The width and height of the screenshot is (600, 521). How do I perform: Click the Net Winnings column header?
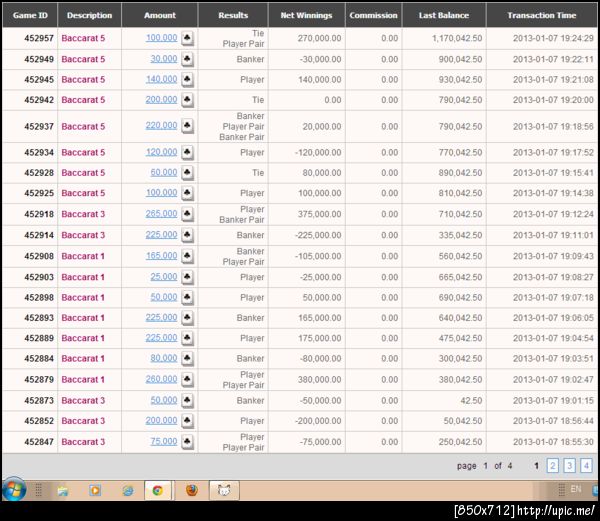coord(307,15)
